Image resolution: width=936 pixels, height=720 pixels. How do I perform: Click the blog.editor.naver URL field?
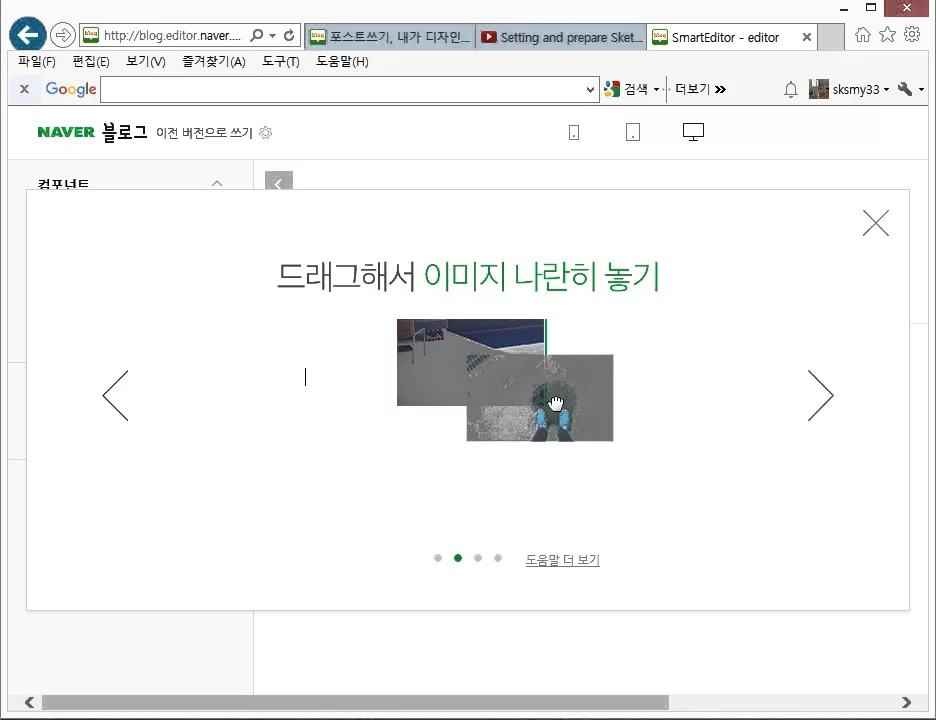pyautogui.click(x=172, y=36)
